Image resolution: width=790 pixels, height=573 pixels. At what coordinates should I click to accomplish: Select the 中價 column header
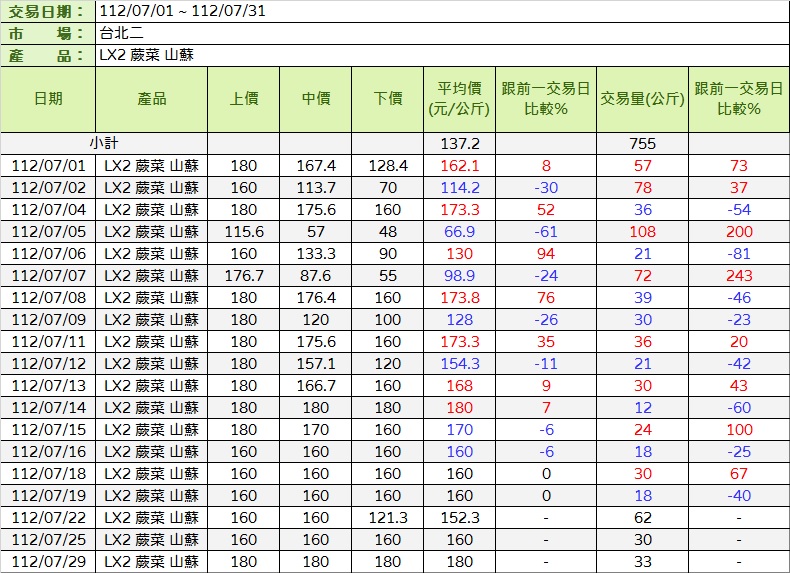[x=316, y=99]
